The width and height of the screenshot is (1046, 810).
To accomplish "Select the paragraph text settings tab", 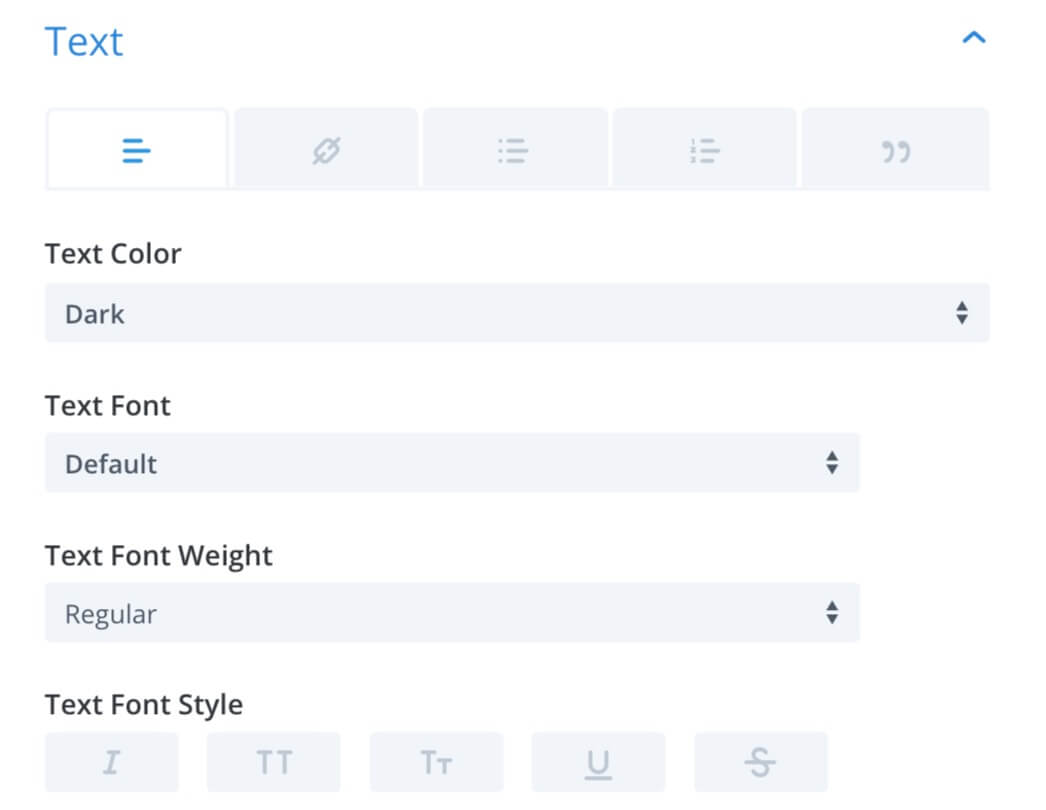I will (x=137, y=149).
